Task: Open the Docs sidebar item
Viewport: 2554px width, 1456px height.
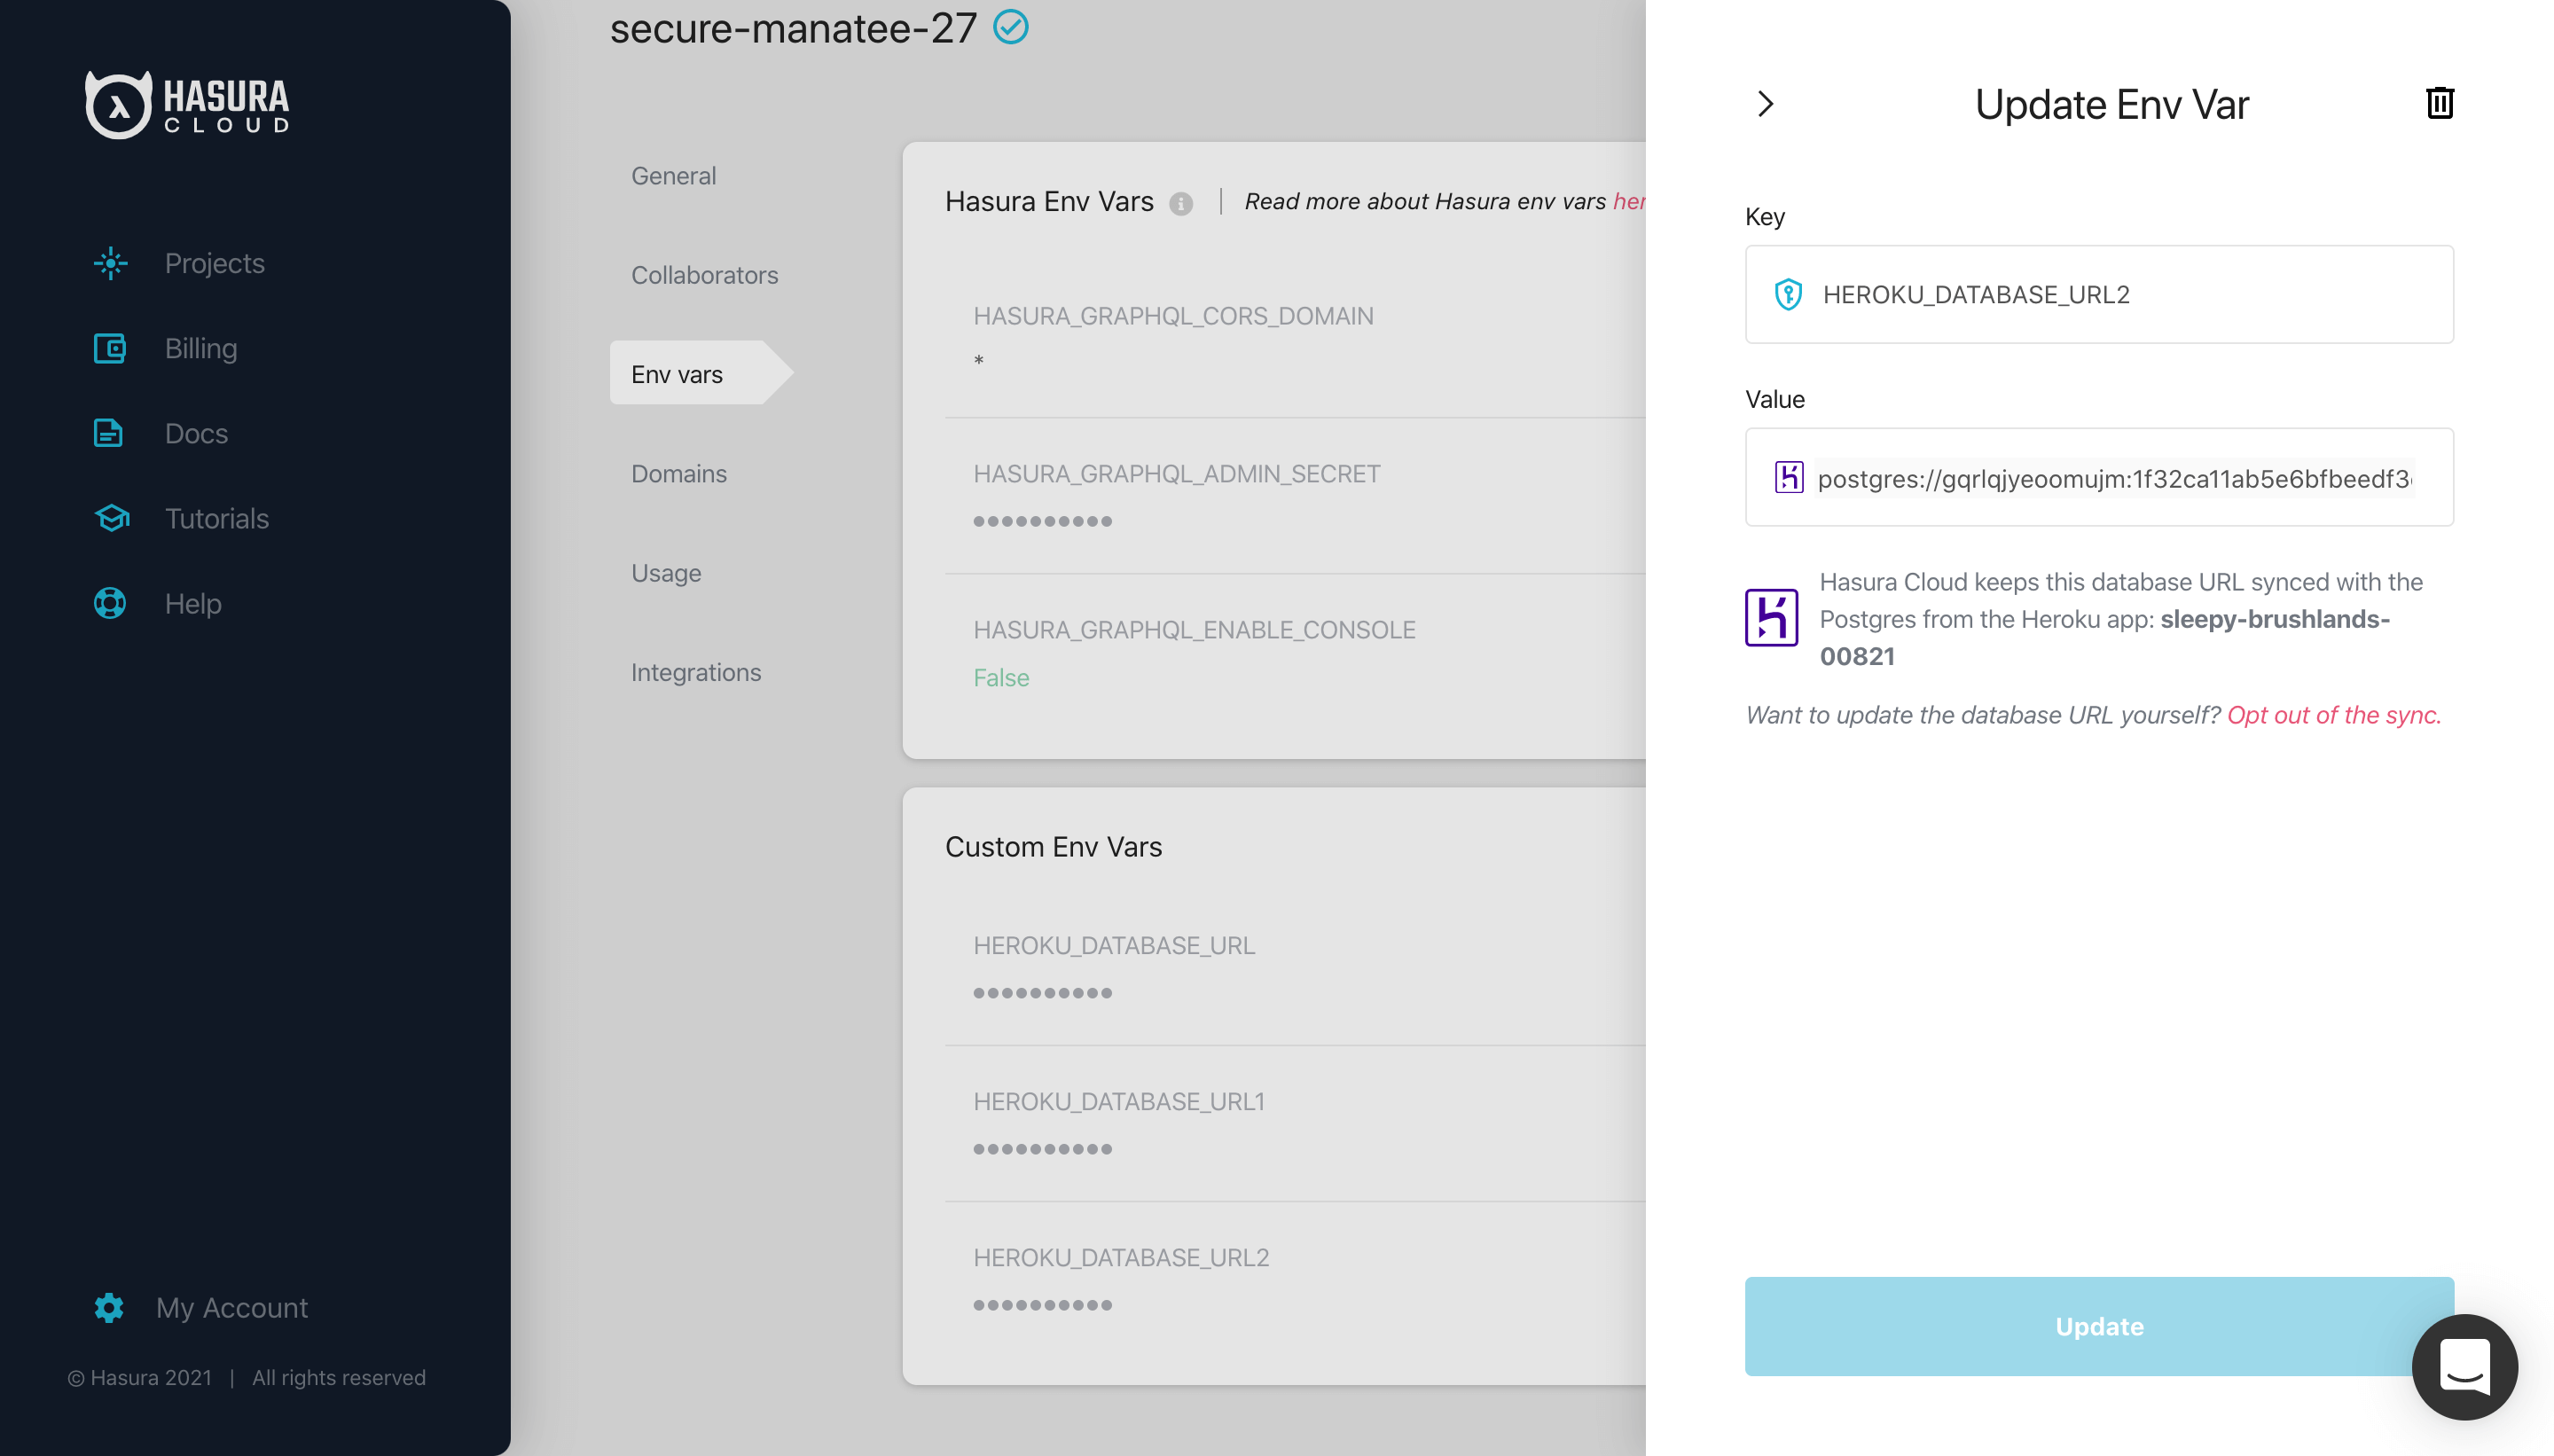Action: pyautogui.click(x=196, y=433)
